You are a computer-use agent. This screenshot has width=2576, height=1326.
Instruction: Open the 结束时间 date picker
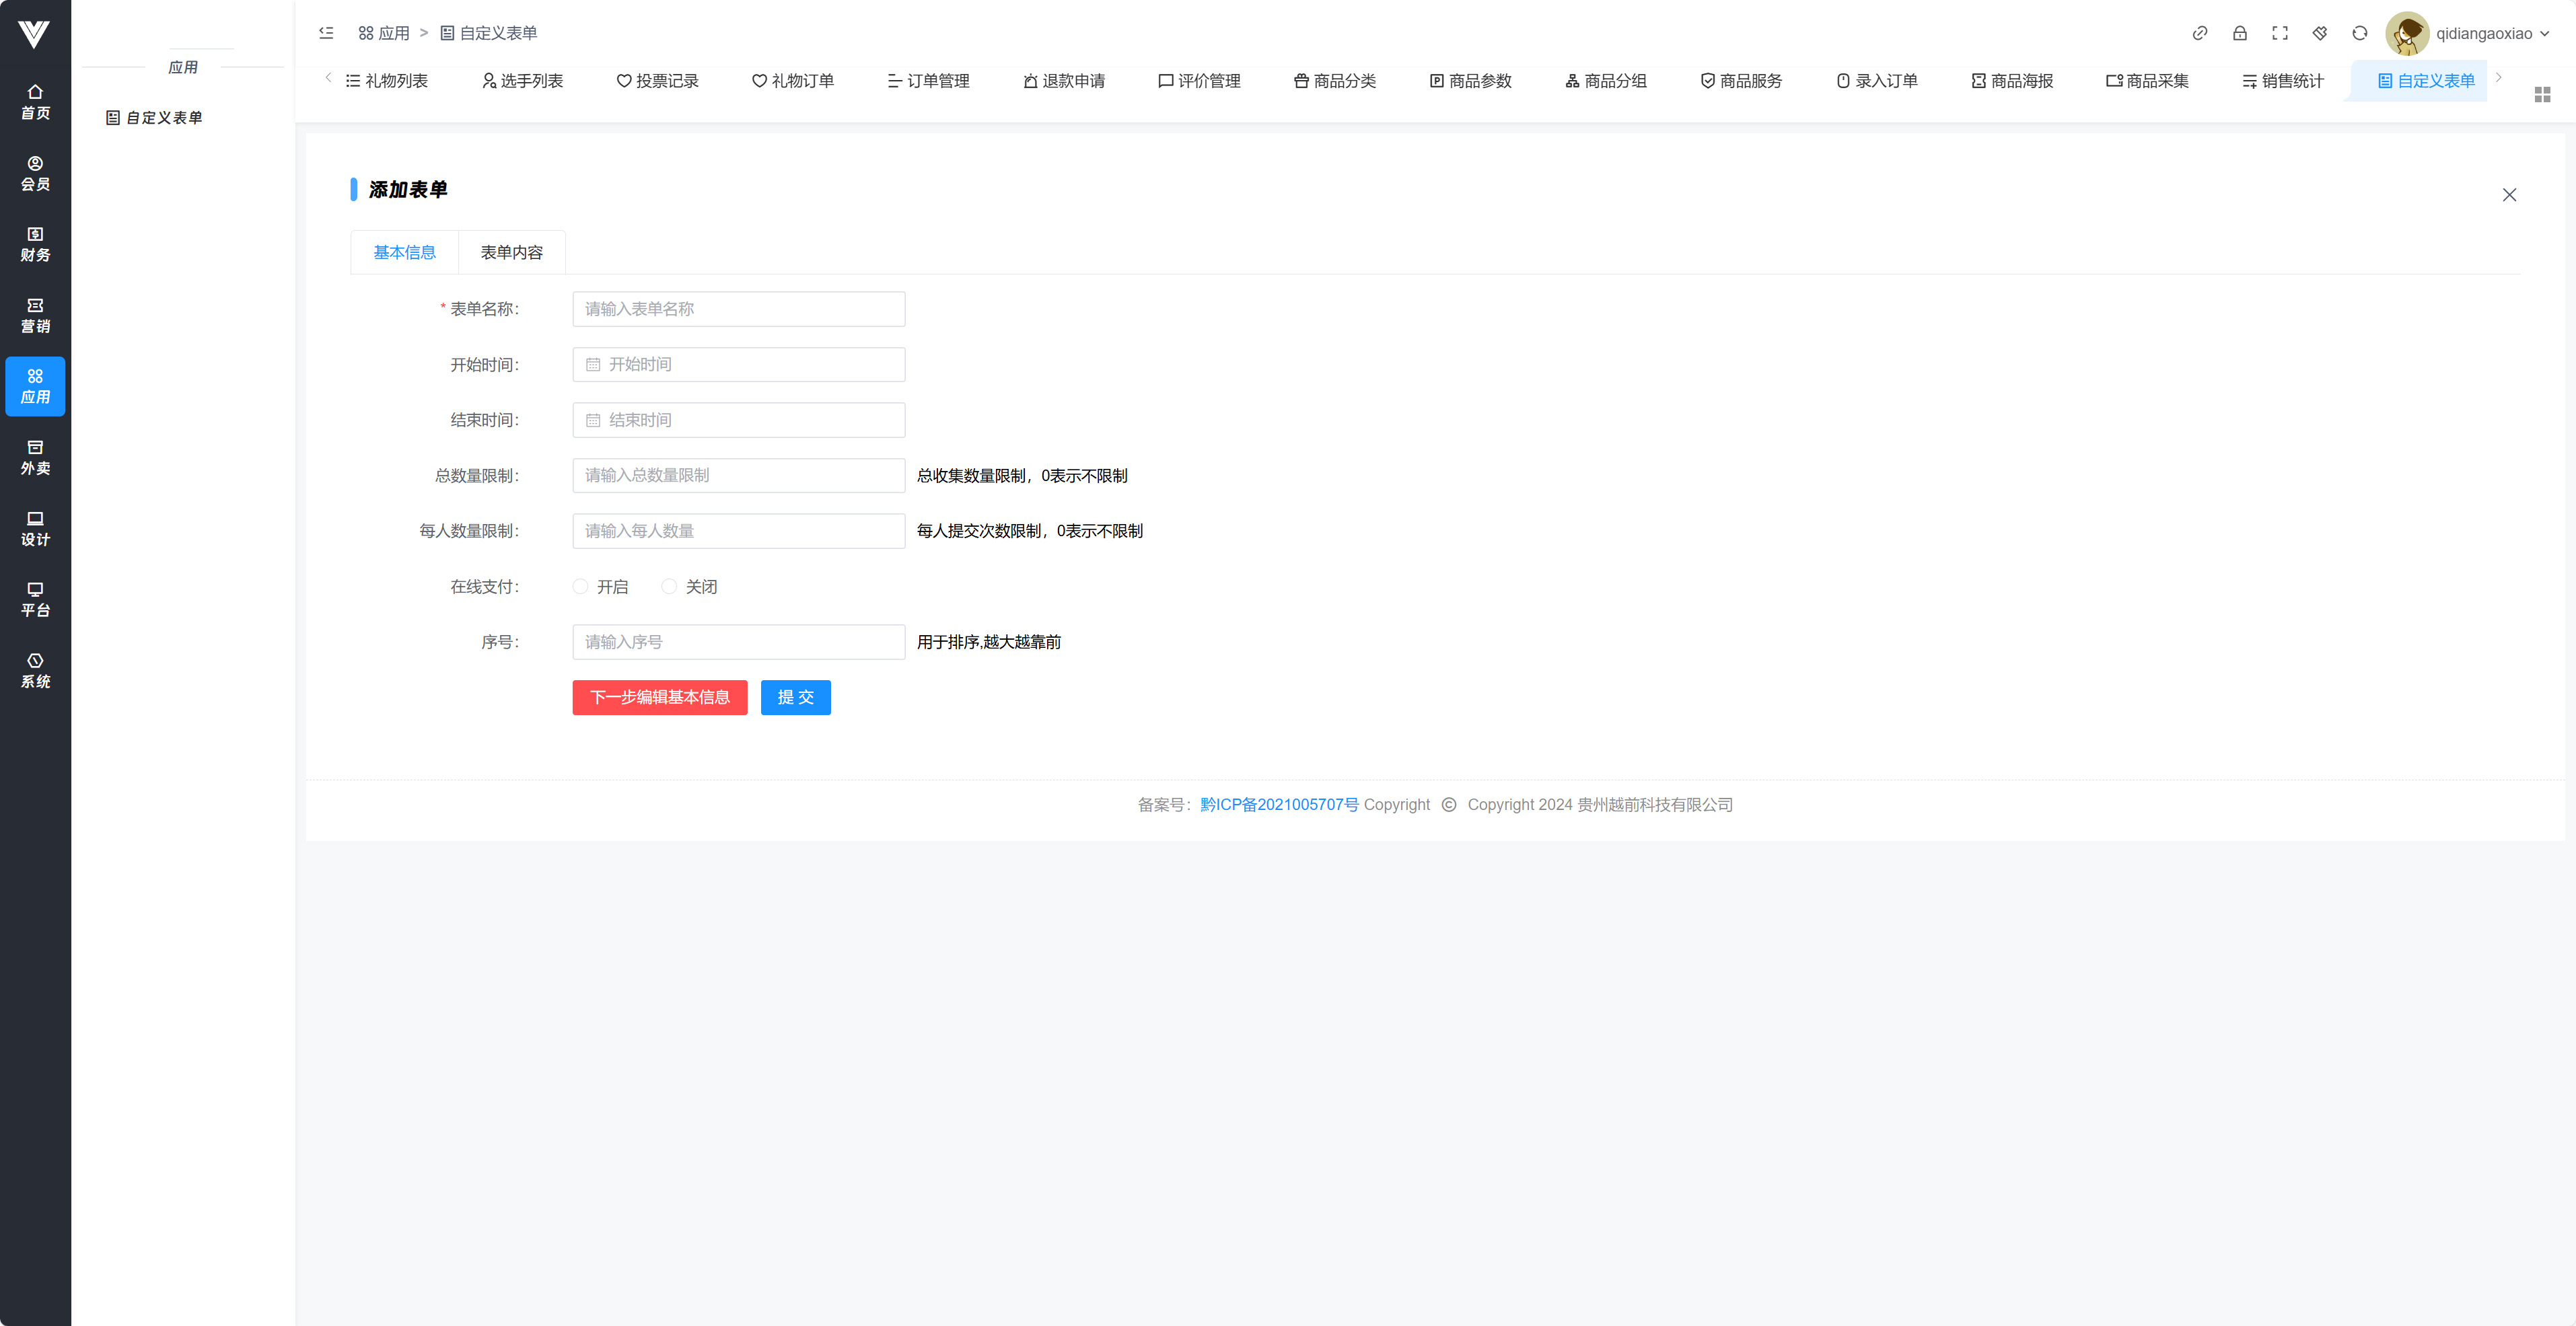pos(738,420)
